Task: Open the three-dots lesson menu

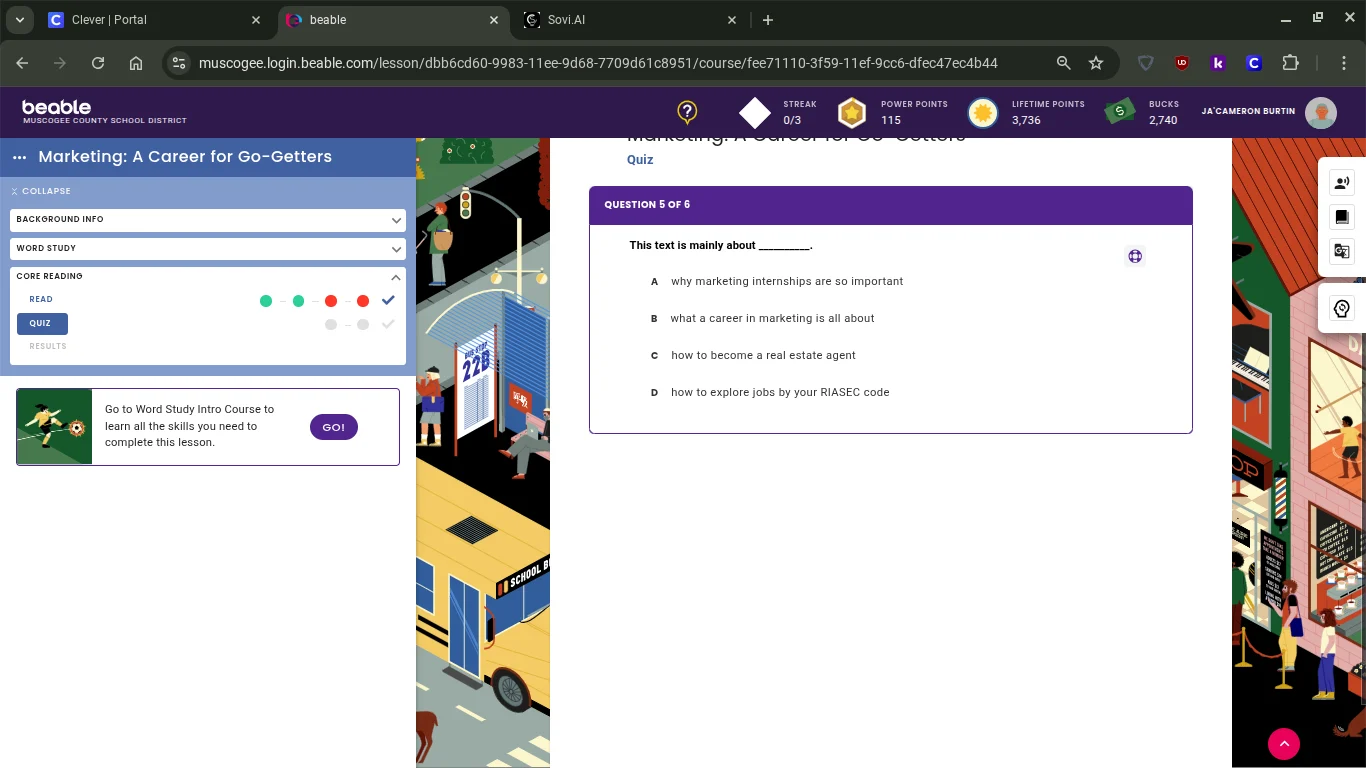Action: [x=19, y=157]
